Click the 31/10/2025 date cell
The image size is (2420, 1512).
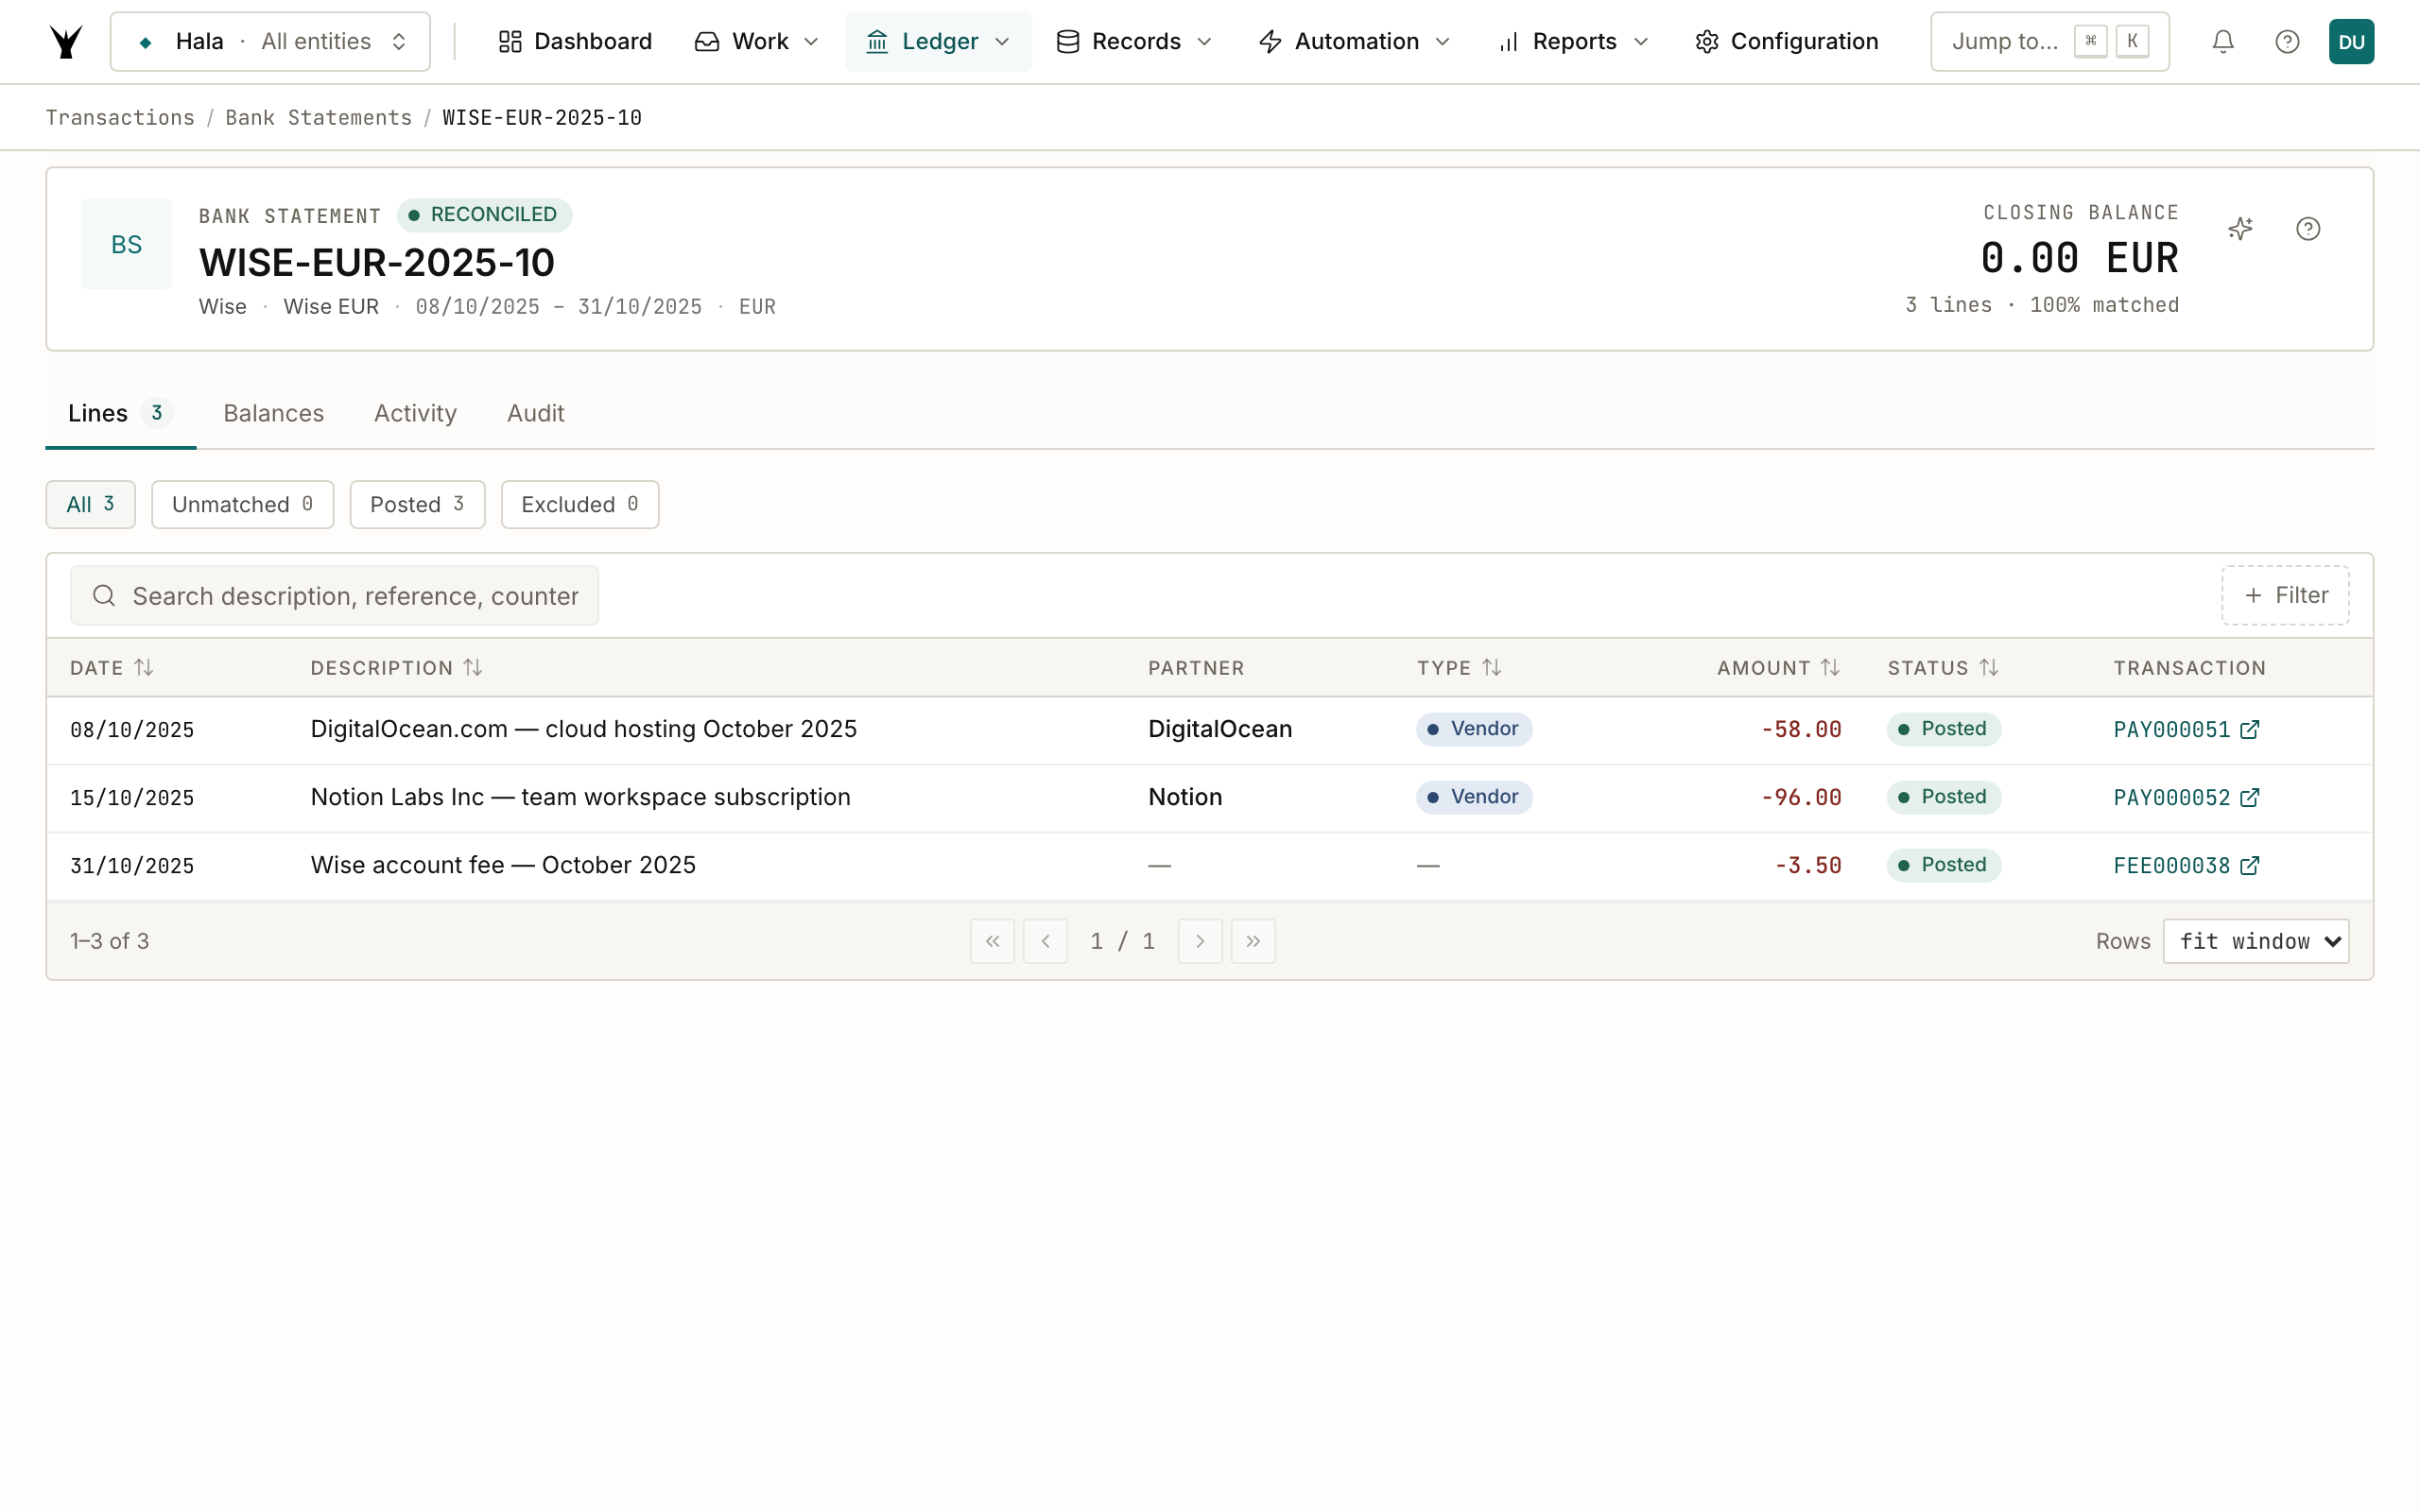(132, 866)
